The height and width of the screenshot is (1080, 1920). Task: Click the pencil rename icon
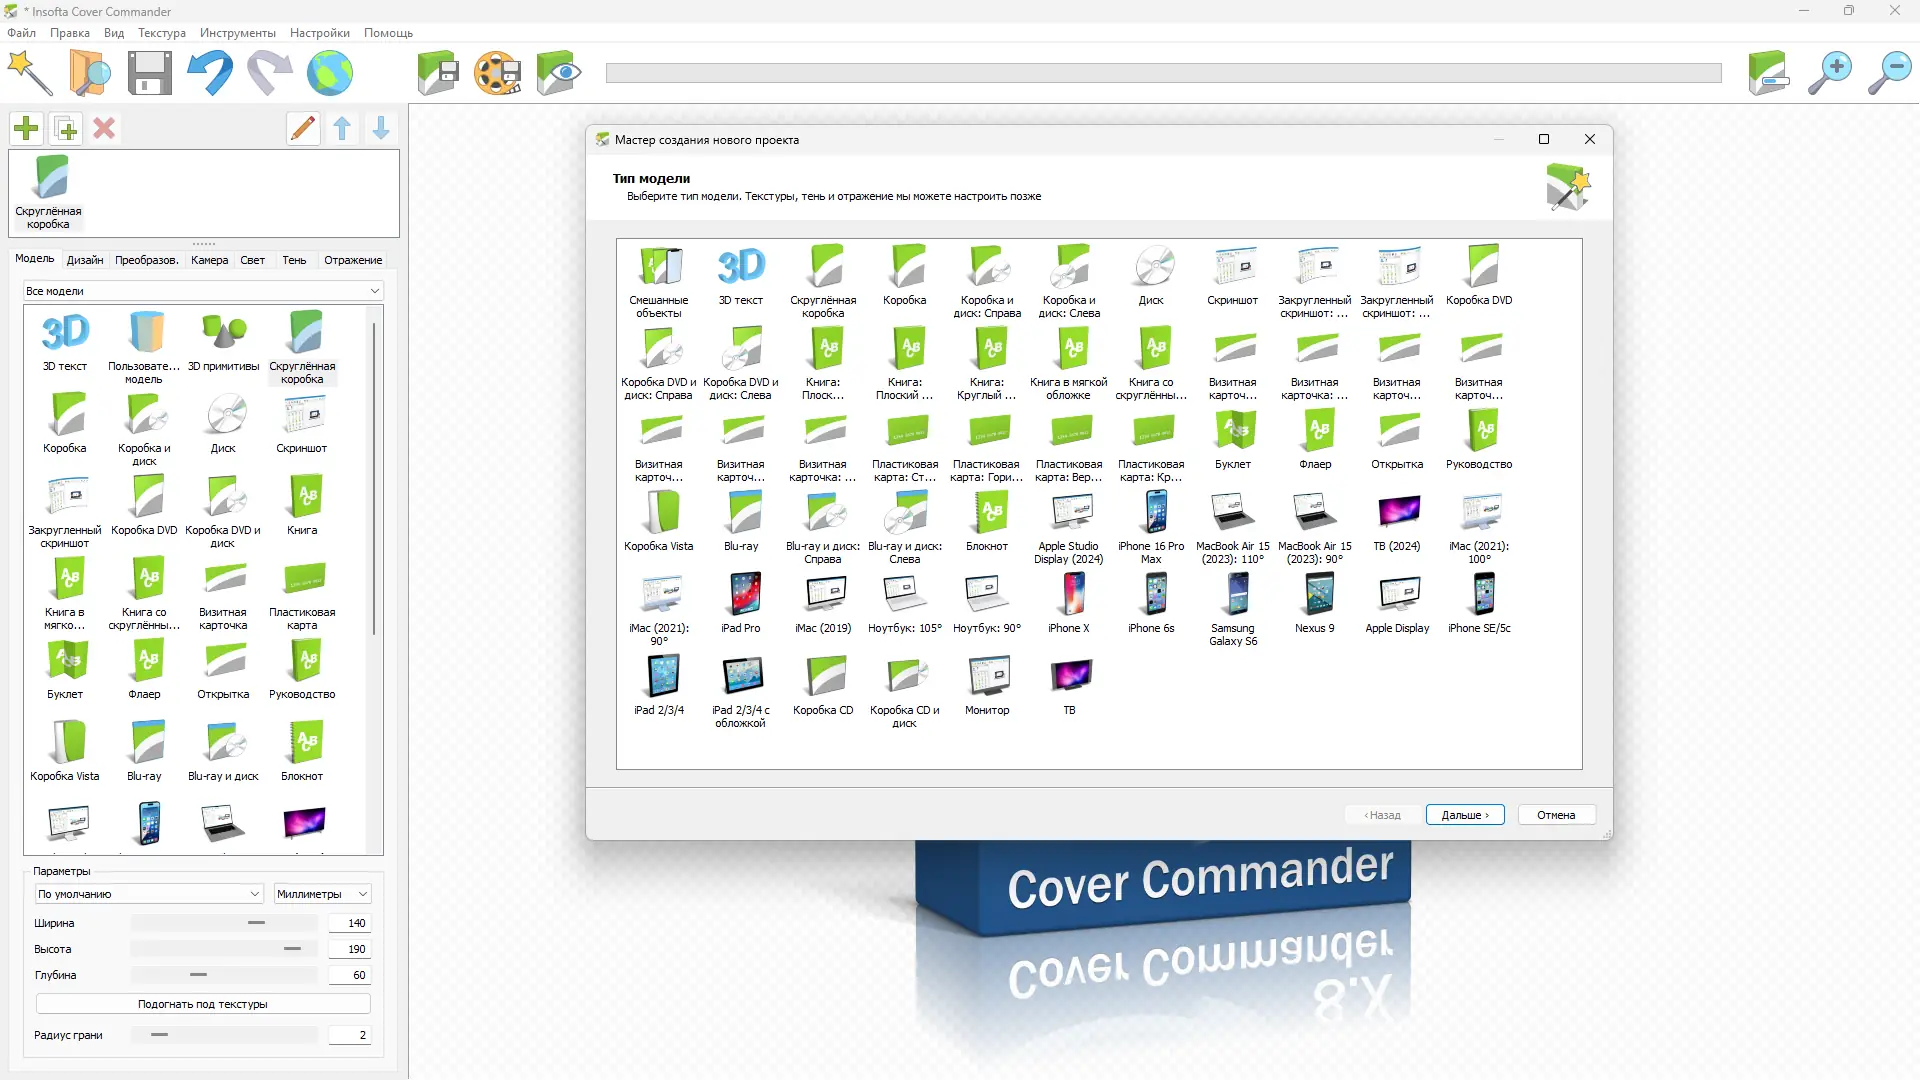[303, 128]
